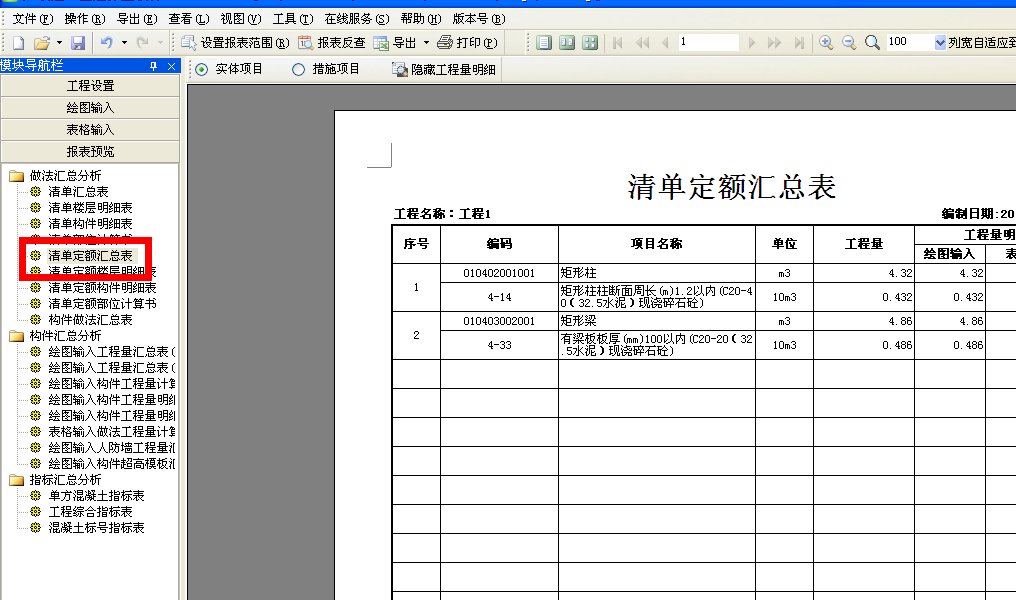Click the page number input field
The height and width of the screenshot is (600, 1016).
point(708,43)
